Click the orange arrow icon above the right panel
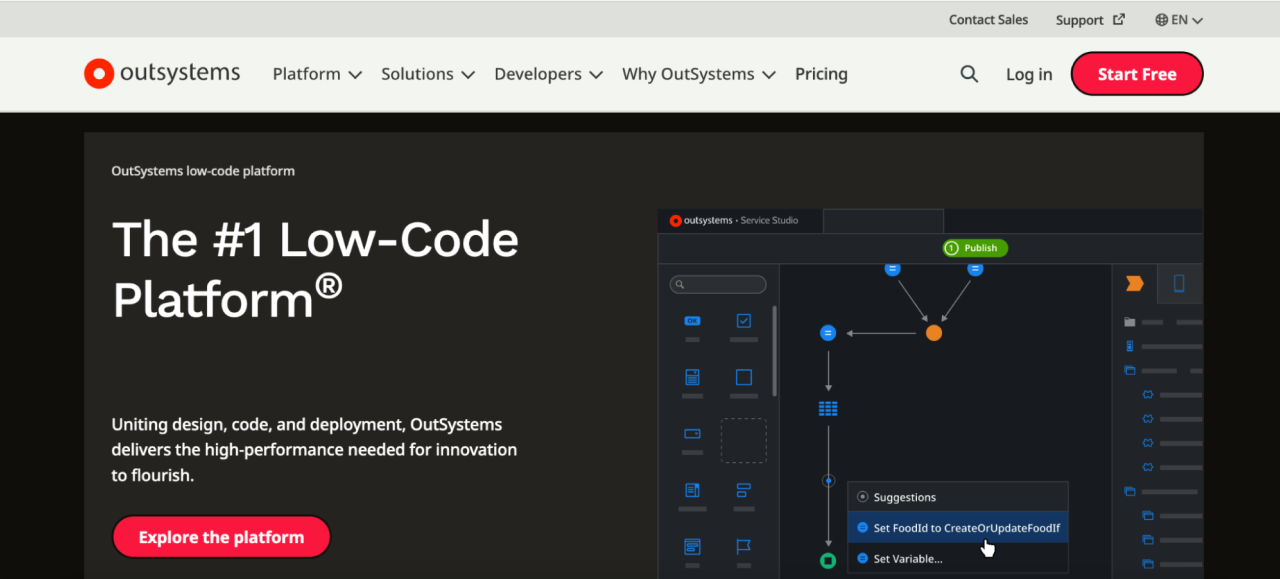The width and height of the screenshot is (1280, 579). (1134, 283)
